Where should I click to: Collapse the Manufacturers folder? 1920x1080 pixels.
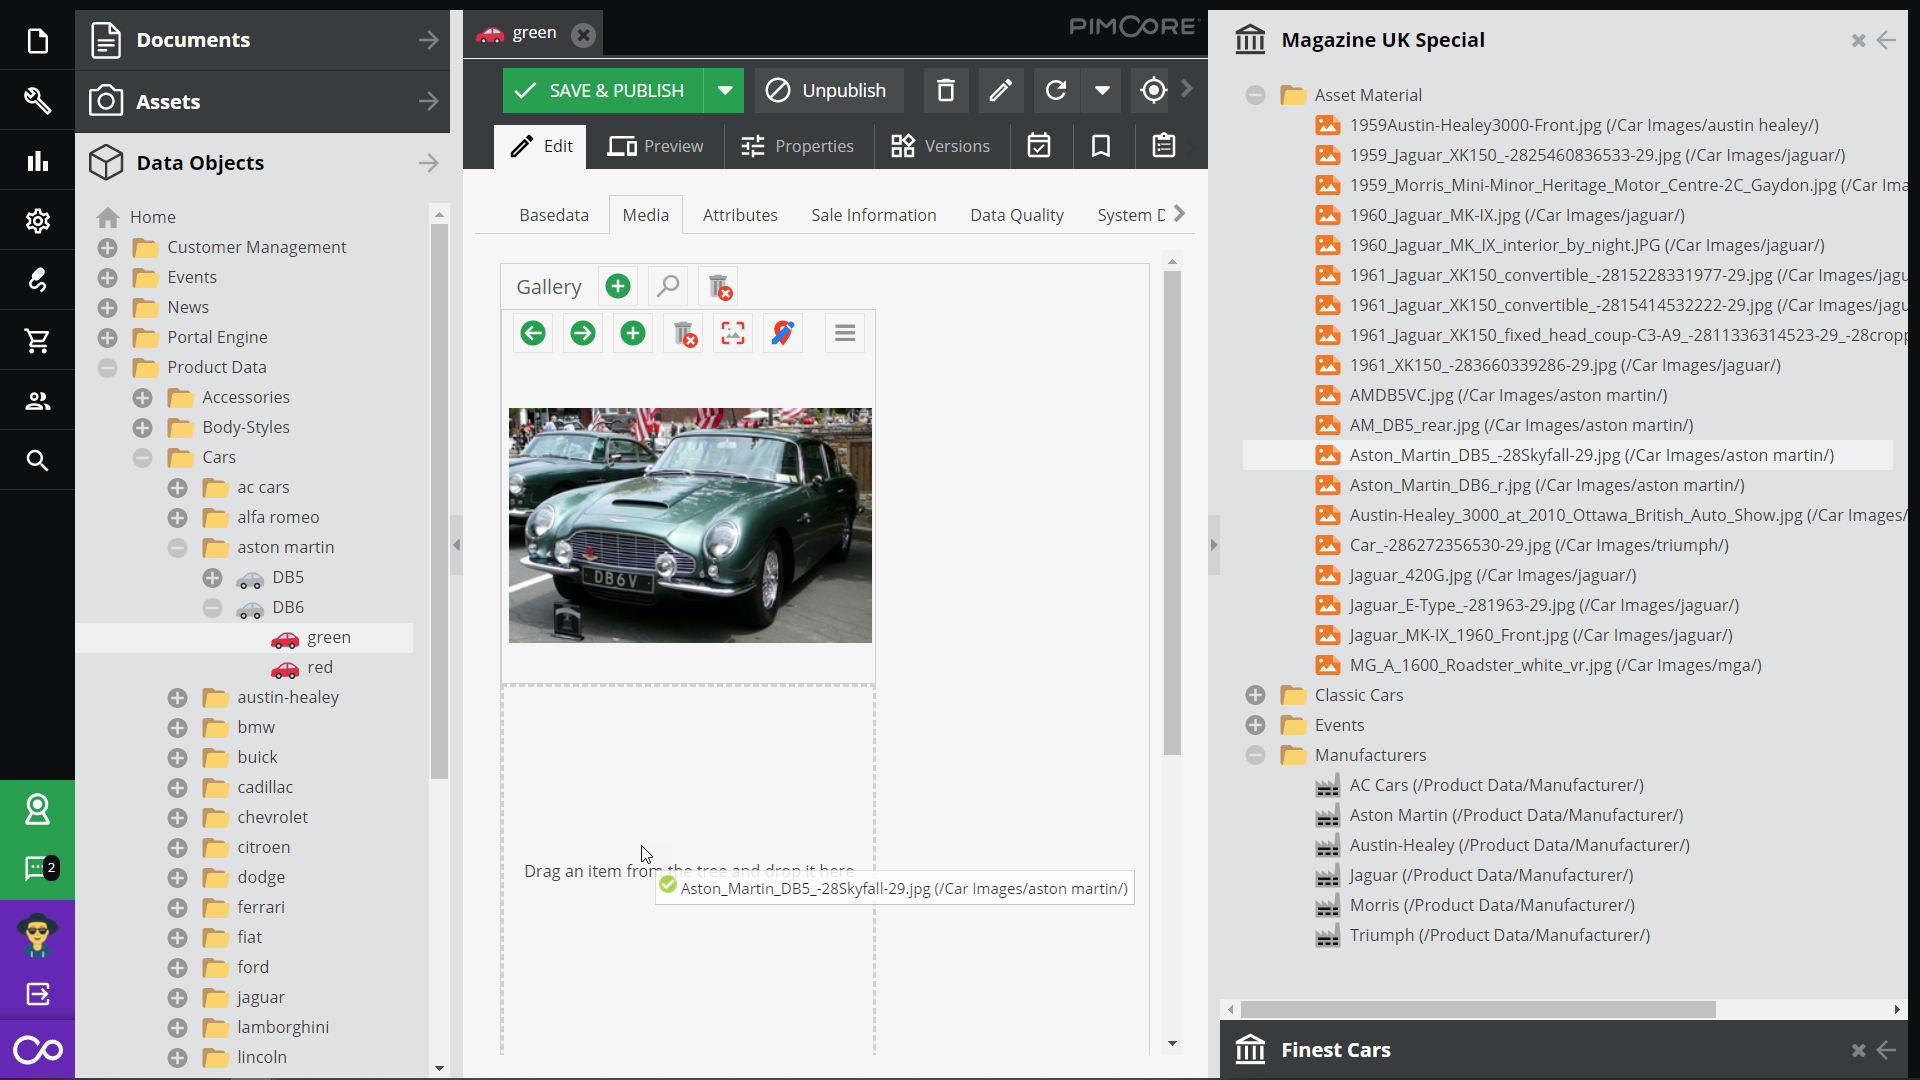[x=1255, y=755]
